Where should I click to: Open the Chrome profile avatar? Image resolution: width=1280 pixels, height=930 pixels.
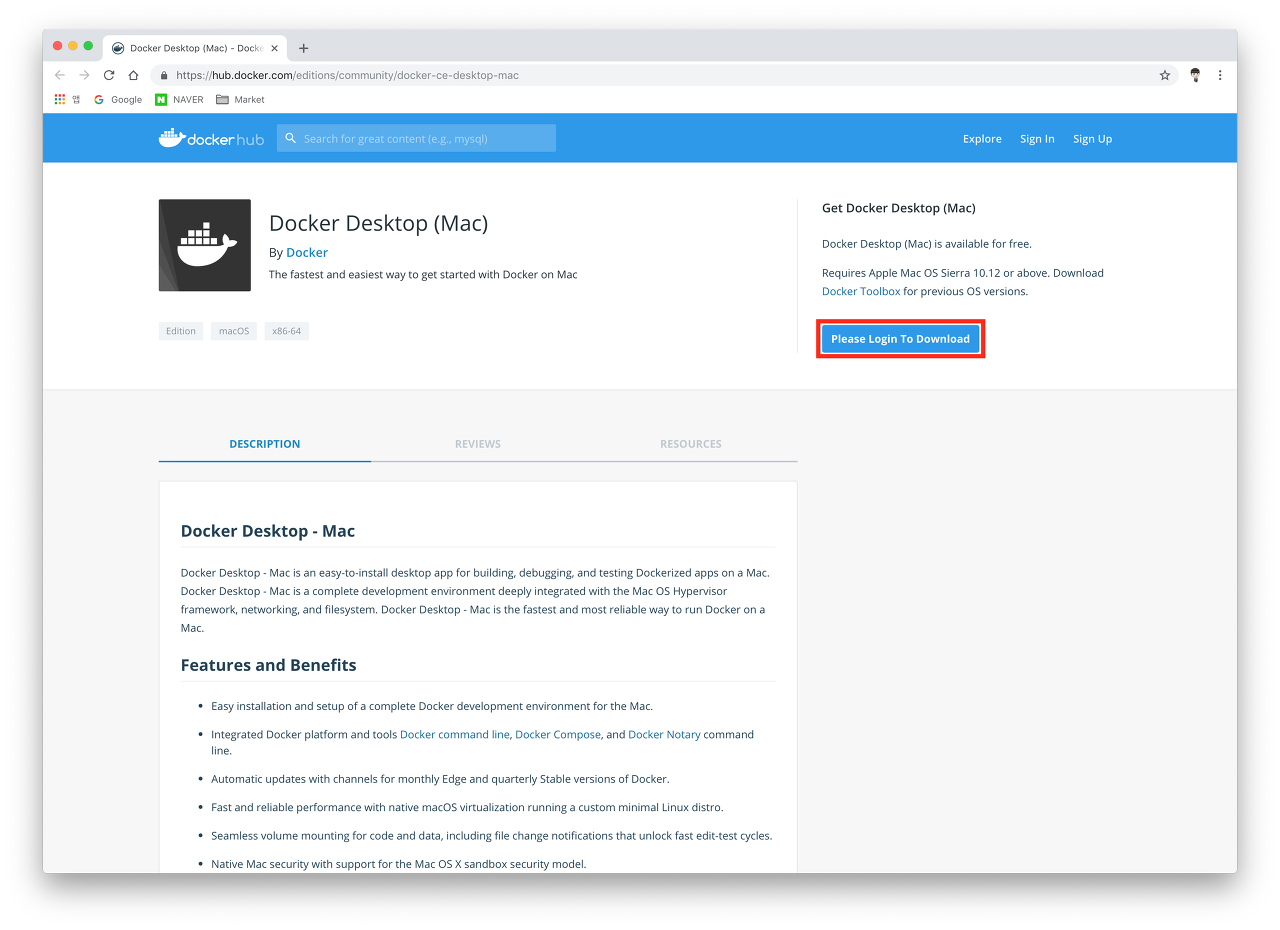point(1195,75)
